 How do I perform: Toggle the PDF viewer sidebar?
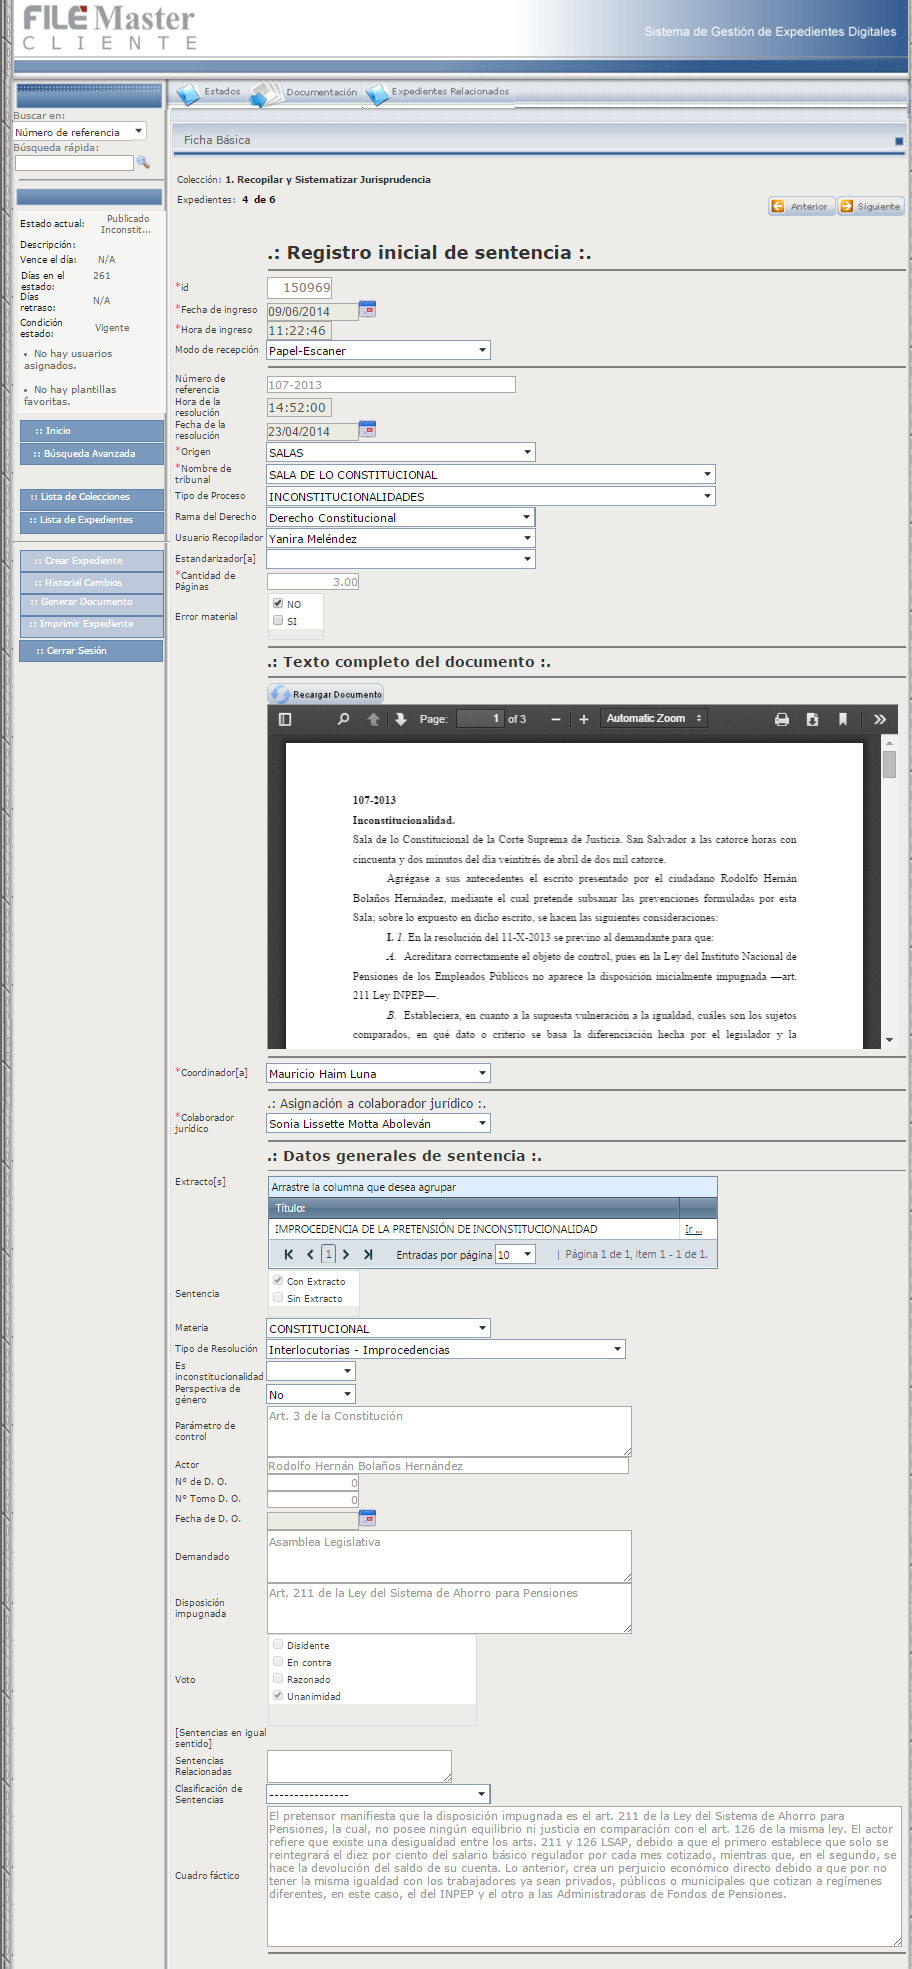285,719
